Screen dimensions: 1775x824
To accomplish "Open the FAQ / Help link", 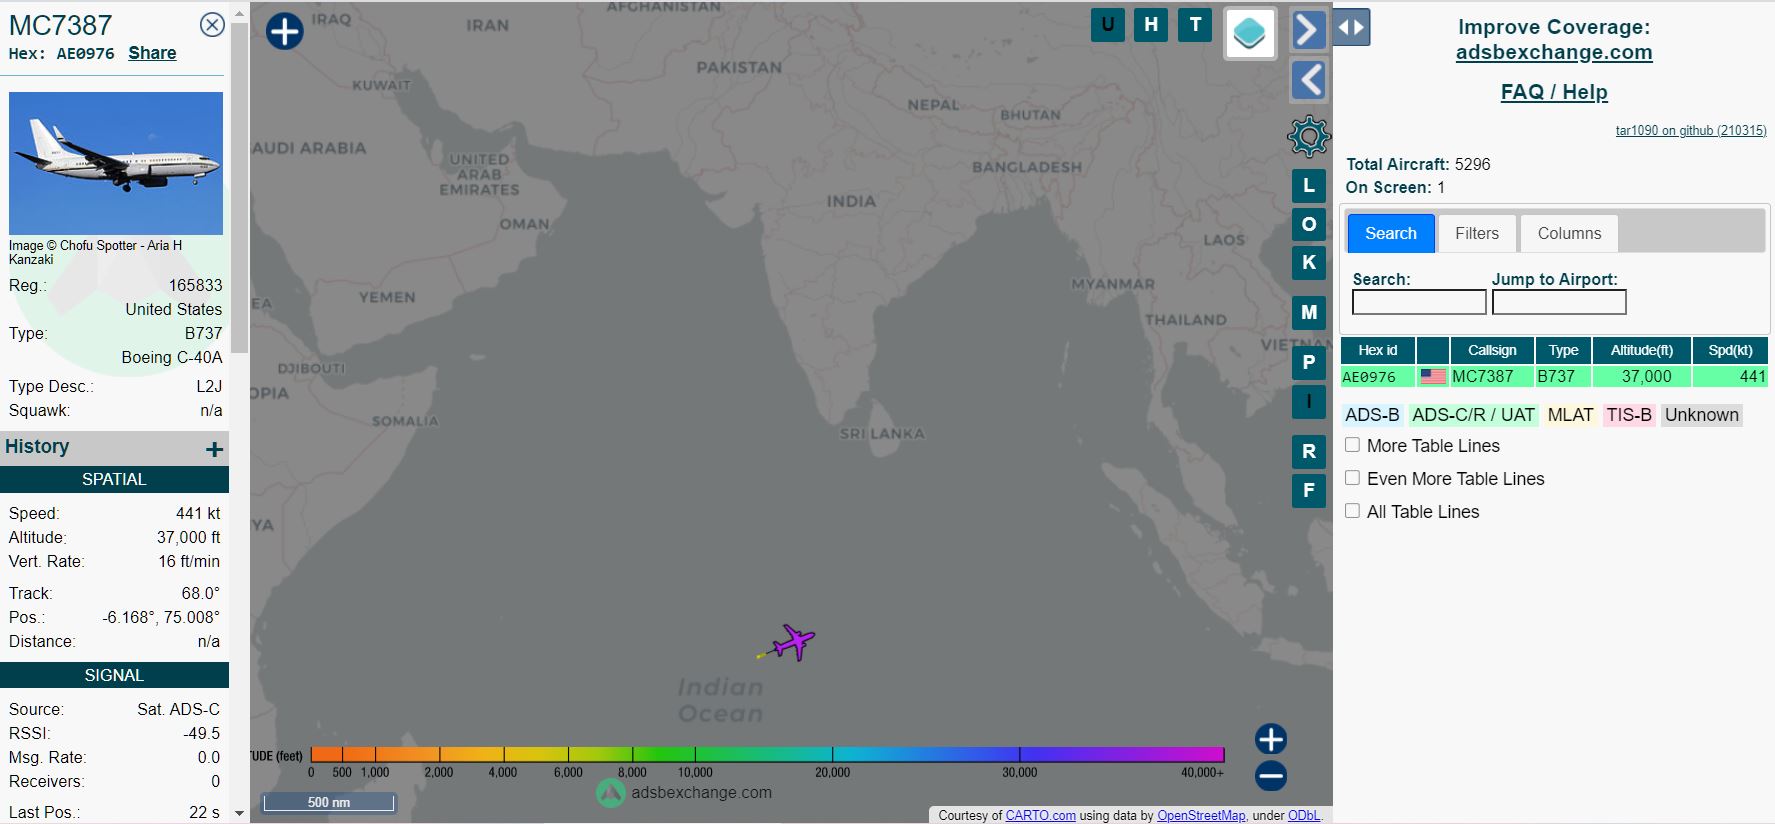I will (1554, 92).
